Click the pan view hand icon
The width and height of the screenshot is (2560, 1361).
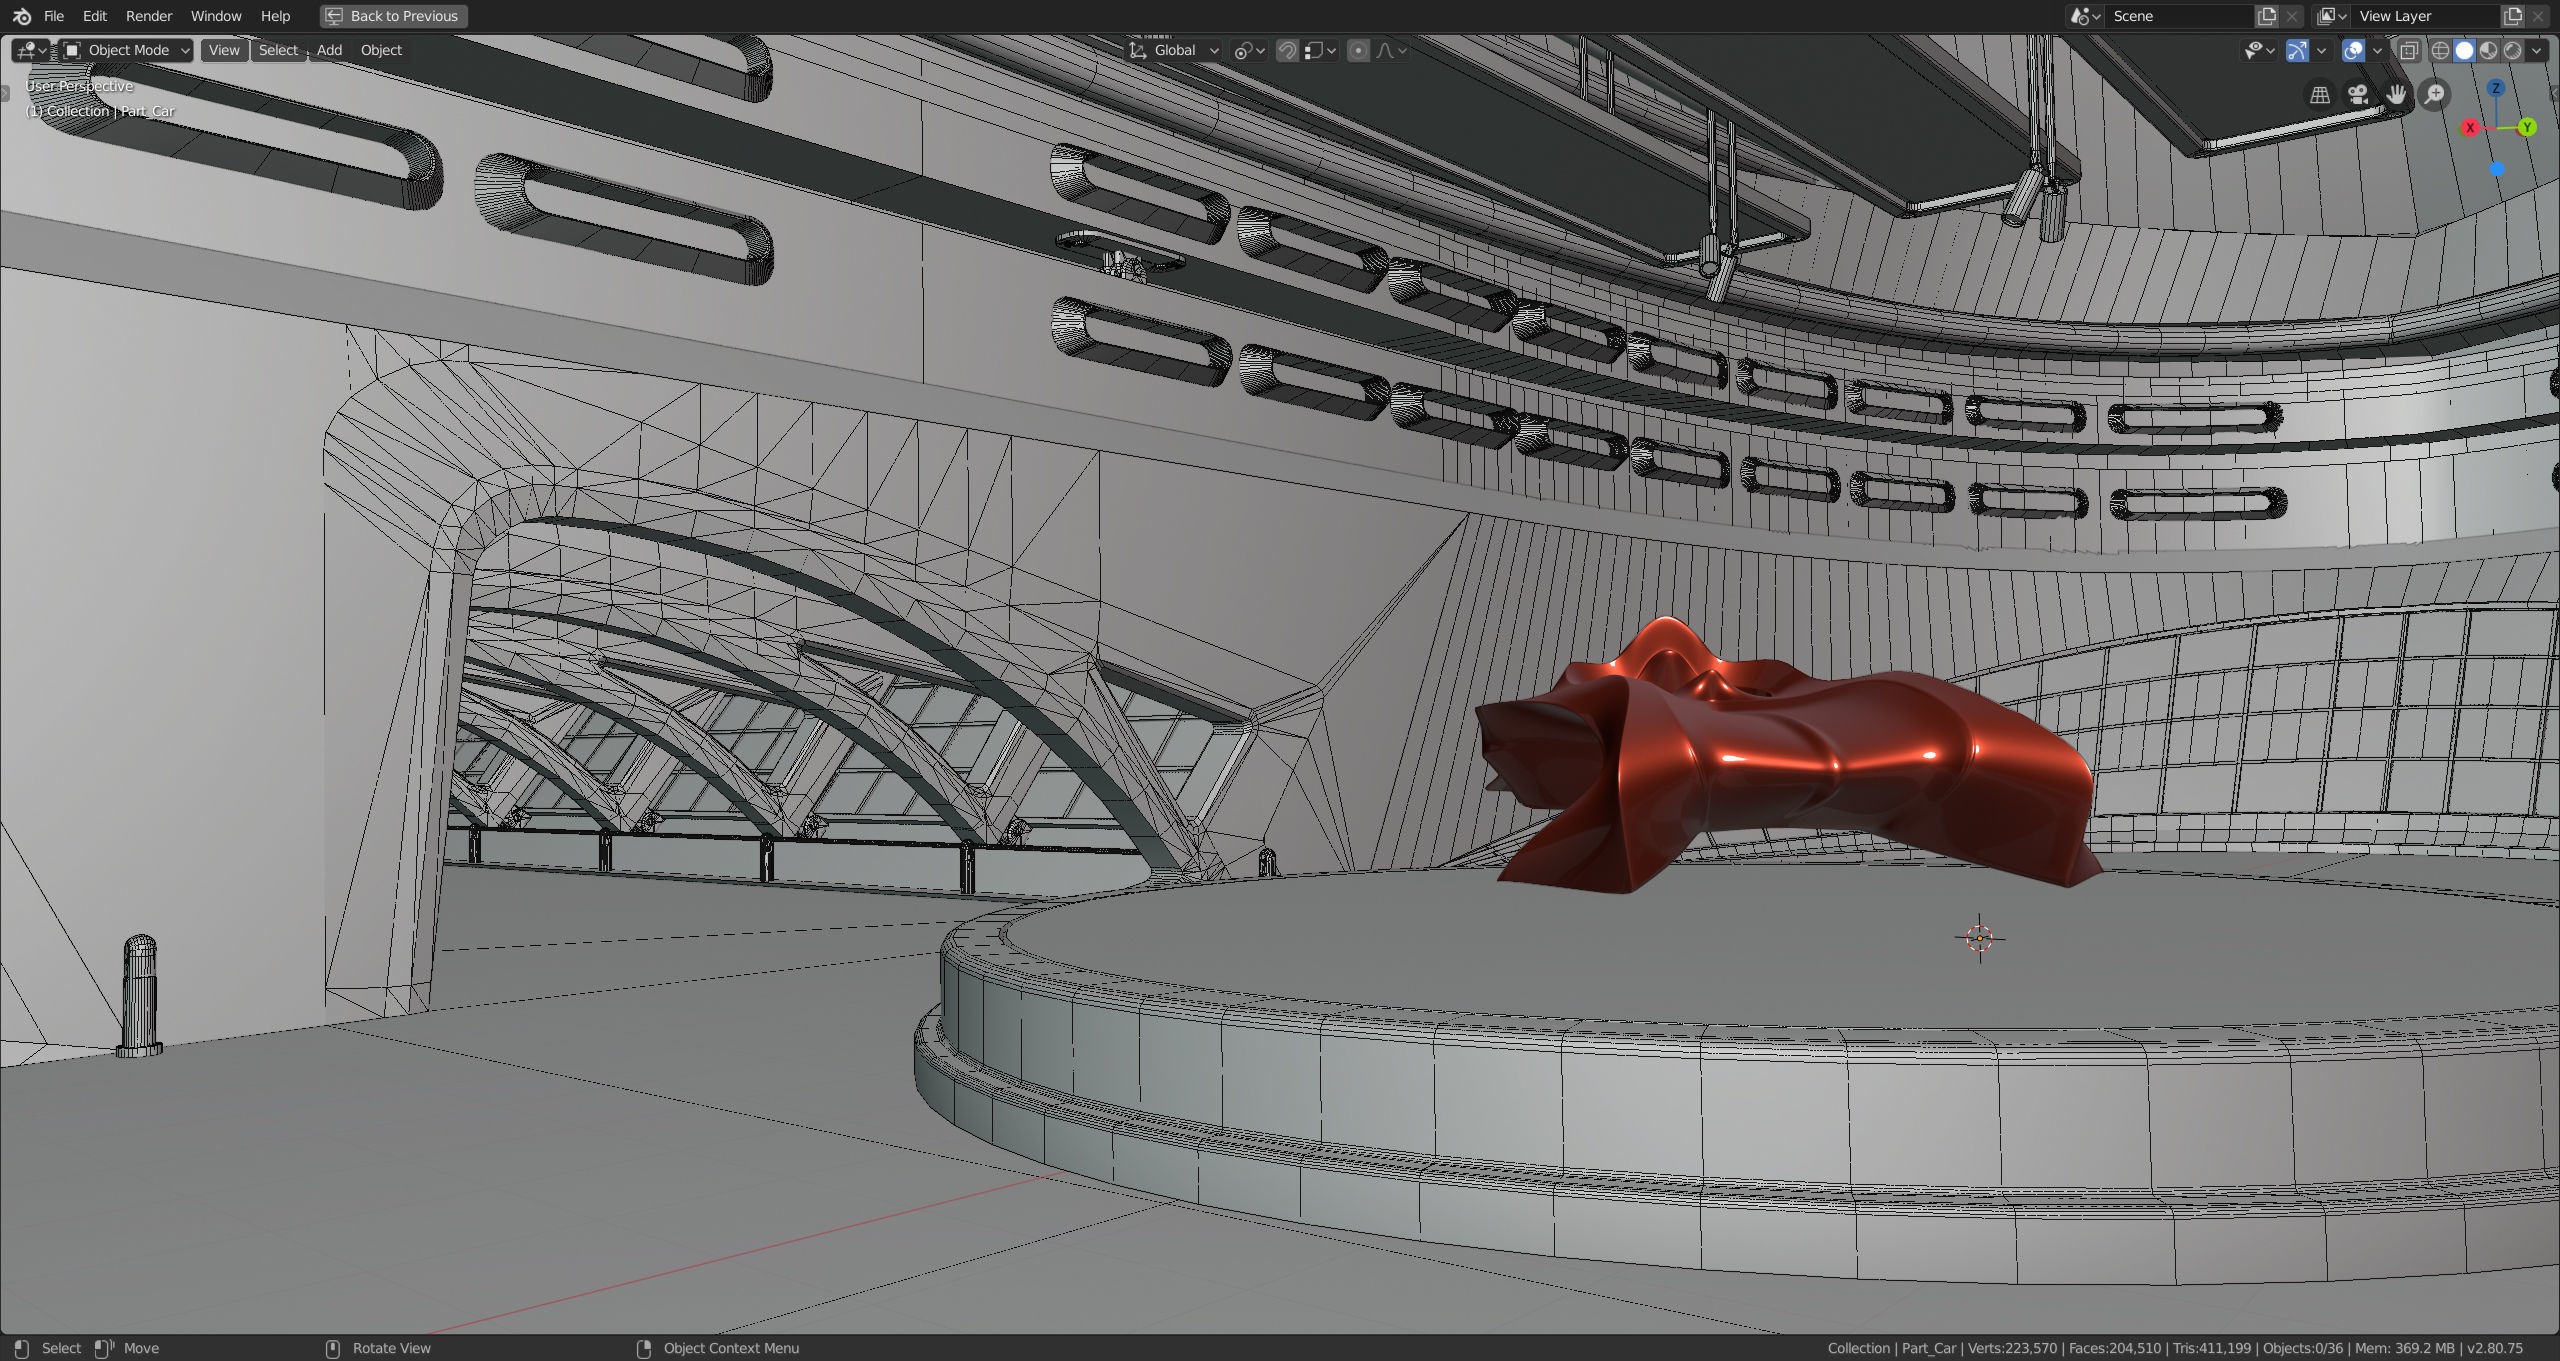coord(2396,95)
